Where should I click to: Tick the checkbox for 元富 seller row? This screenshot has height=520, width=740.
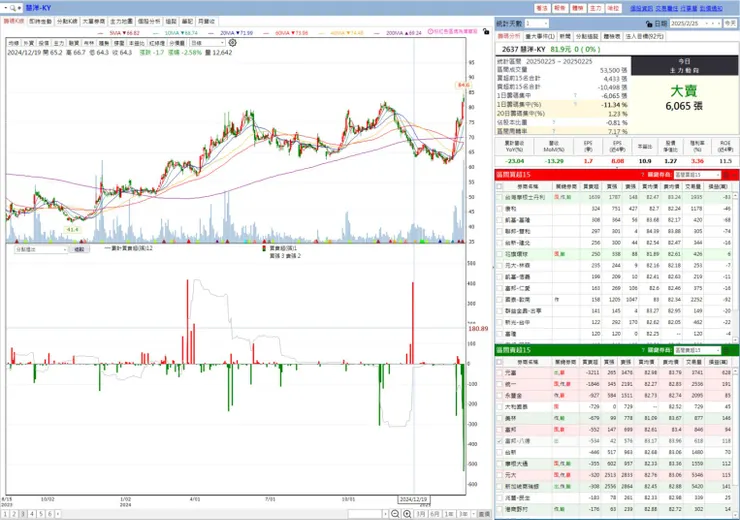pos(500,373)
